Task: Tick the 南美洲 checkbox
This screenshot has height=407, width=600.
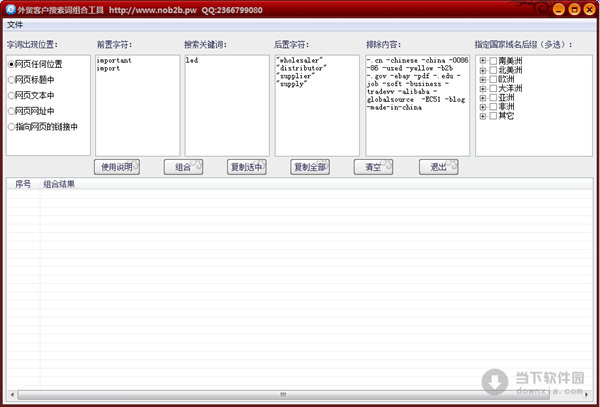Action: pyautogui.click(x=493, y=60)
